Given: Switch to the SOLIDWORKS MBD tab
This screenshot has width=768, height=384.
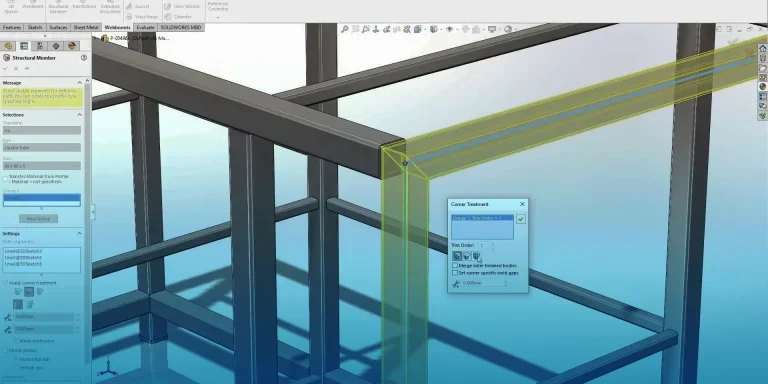Looking at the screenshot, I should (x=181, y=27).
